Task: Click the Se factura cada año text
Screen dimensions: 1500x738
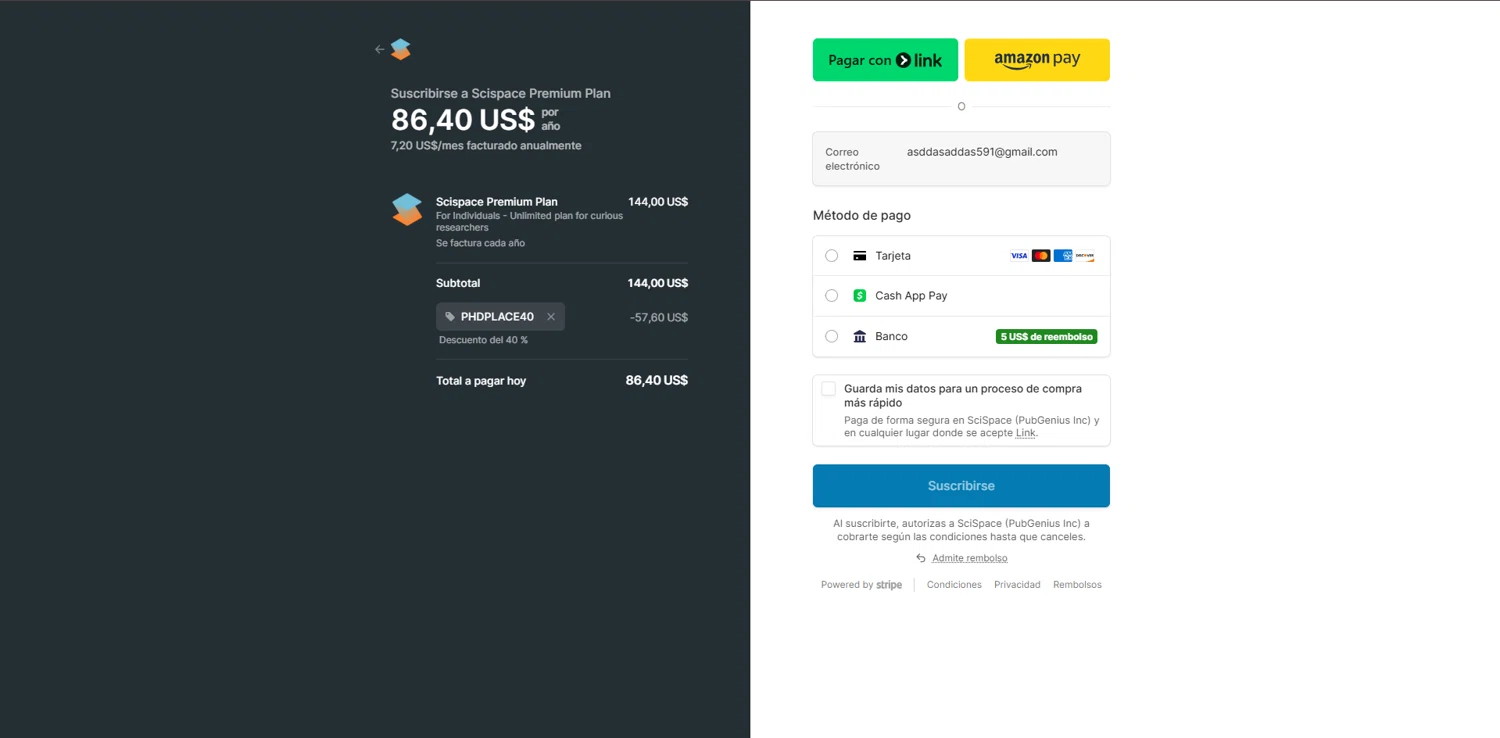Action: [480, 243]
